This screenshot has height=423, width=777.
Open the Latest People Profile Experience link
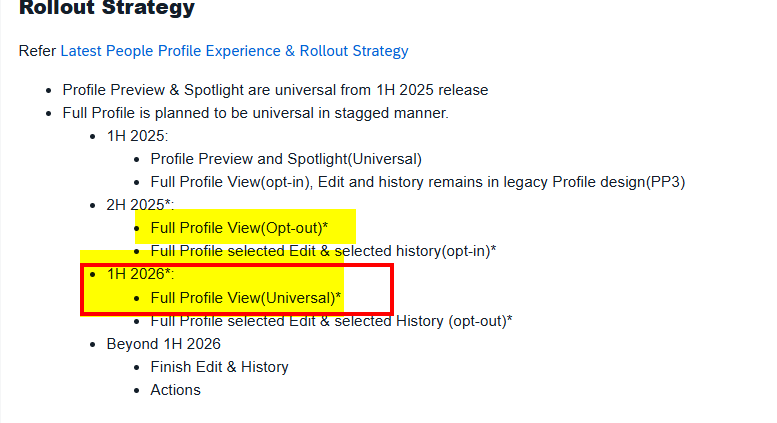[234, 51]
